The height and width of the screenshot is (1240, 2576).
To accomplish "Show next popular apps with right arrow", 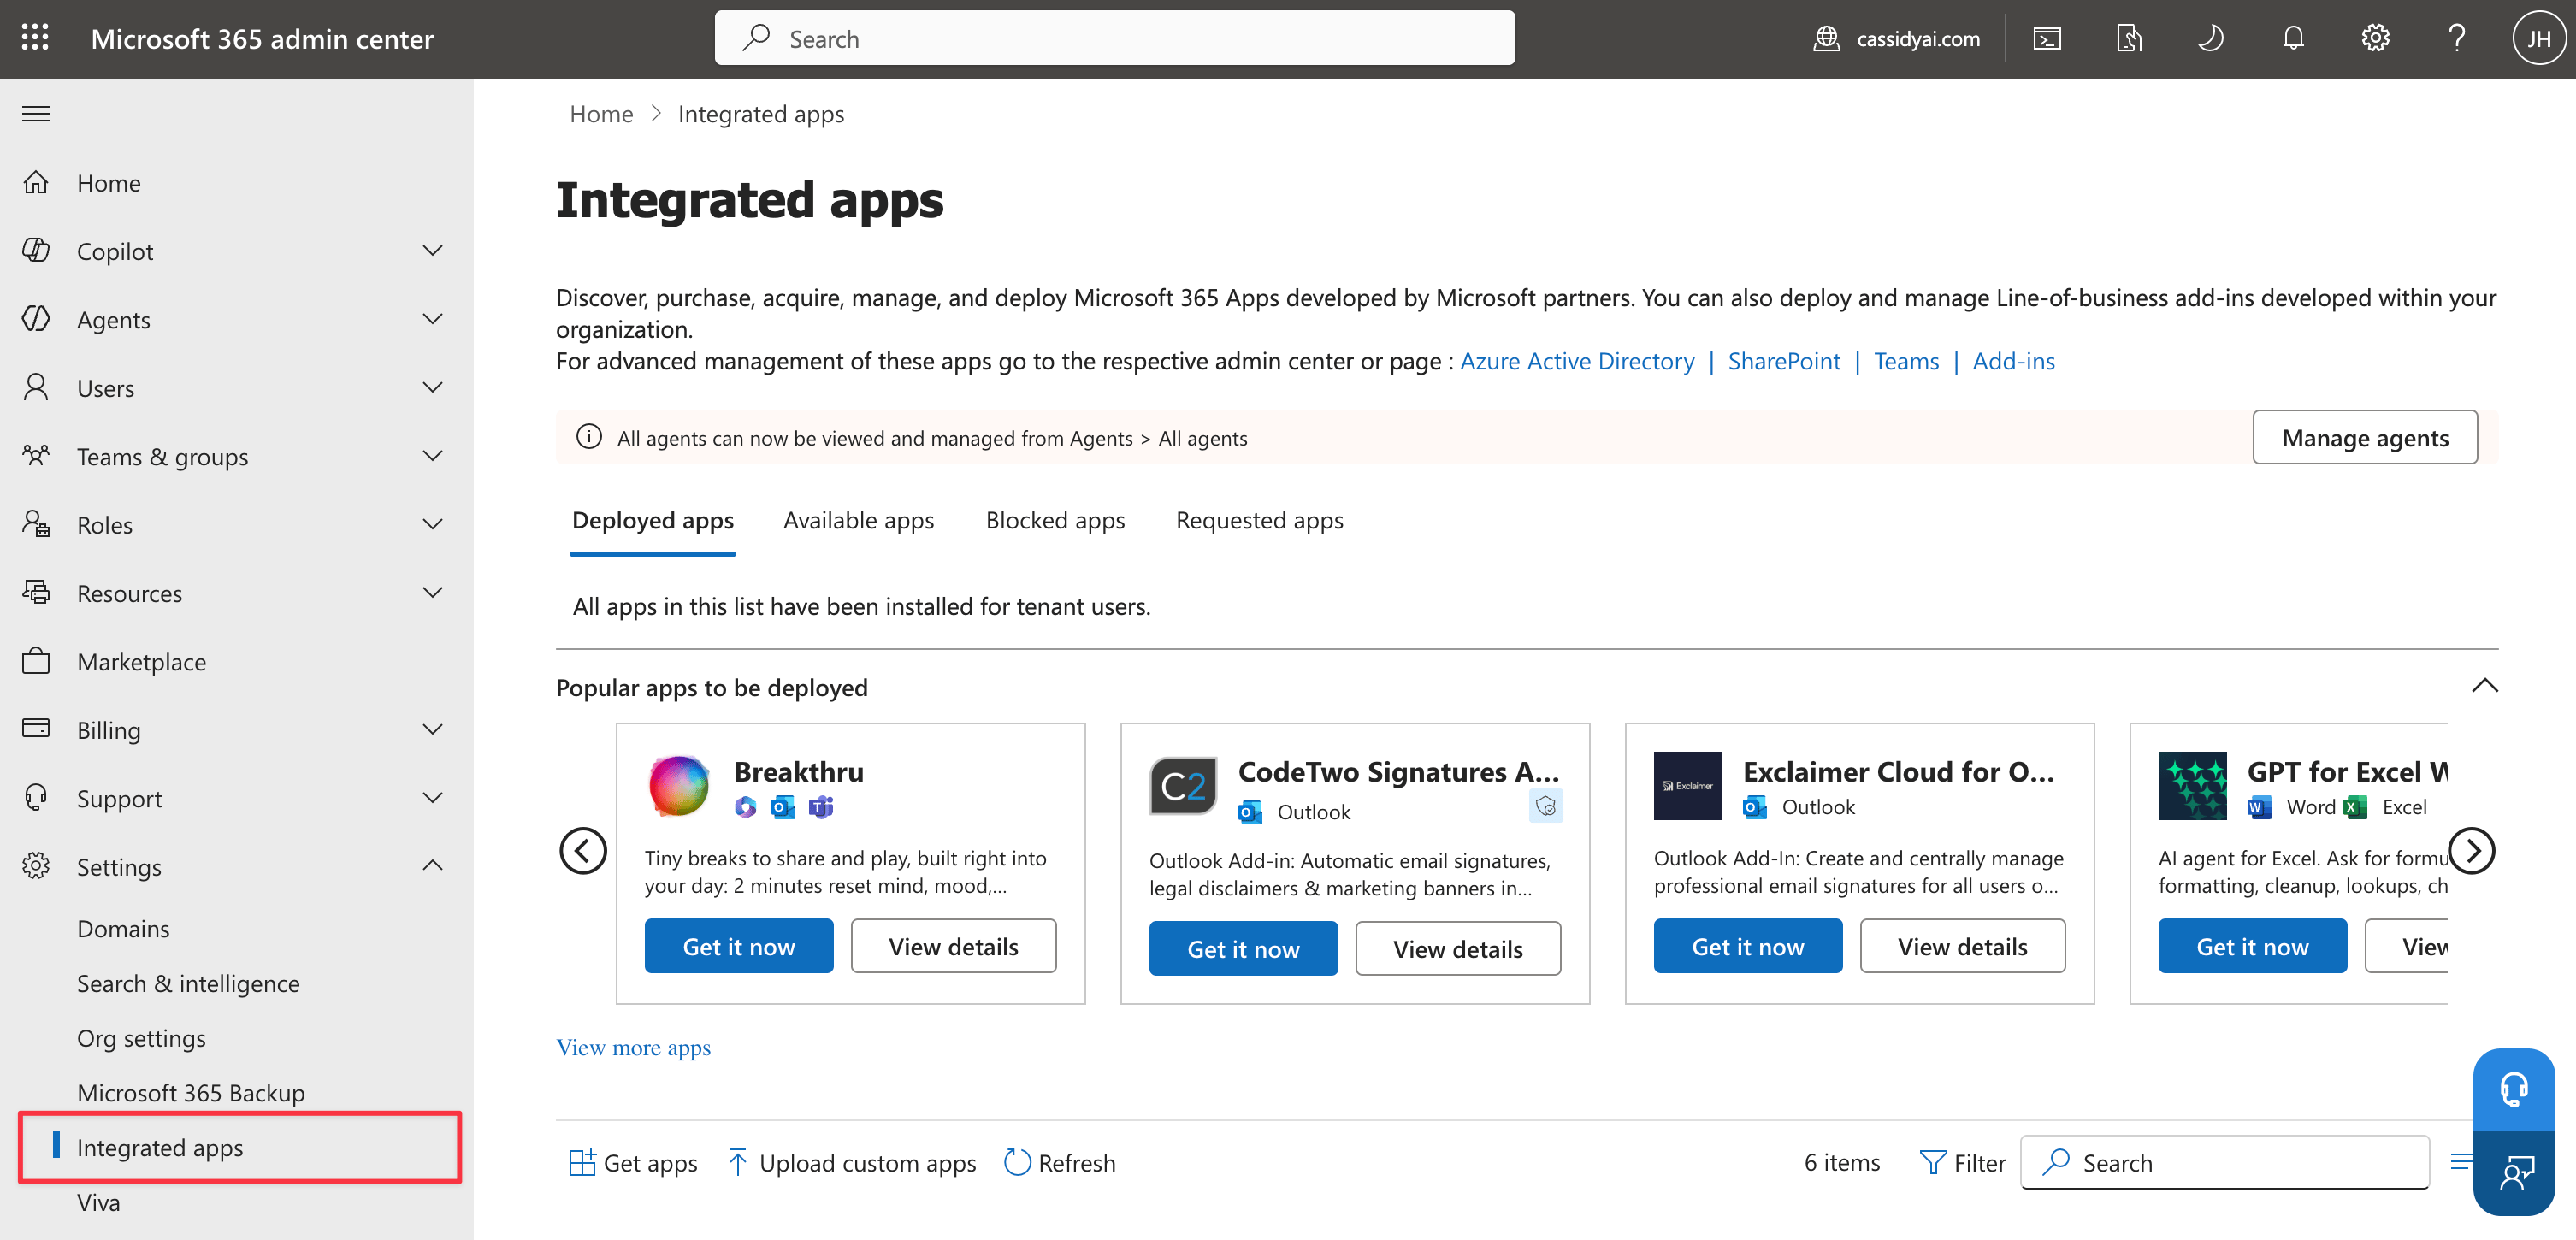I will click(2472, 851).
